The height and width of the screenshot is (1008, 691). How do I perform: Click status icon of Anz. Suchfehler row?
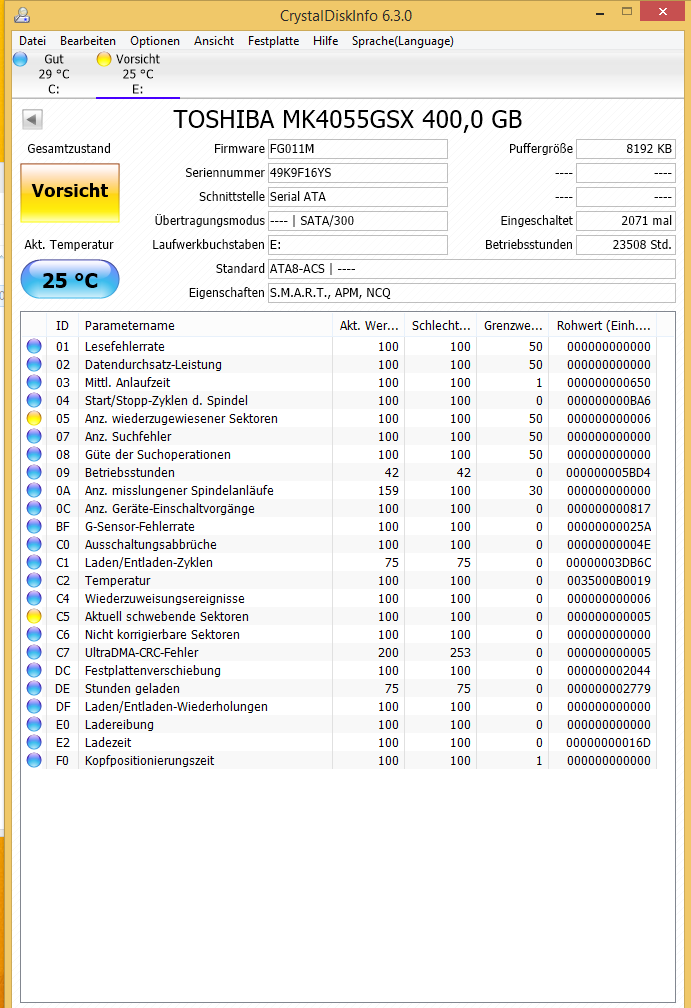[34, 436]
